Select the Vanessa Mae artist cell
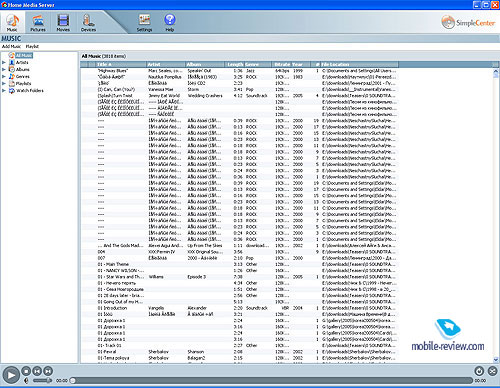 160,89
